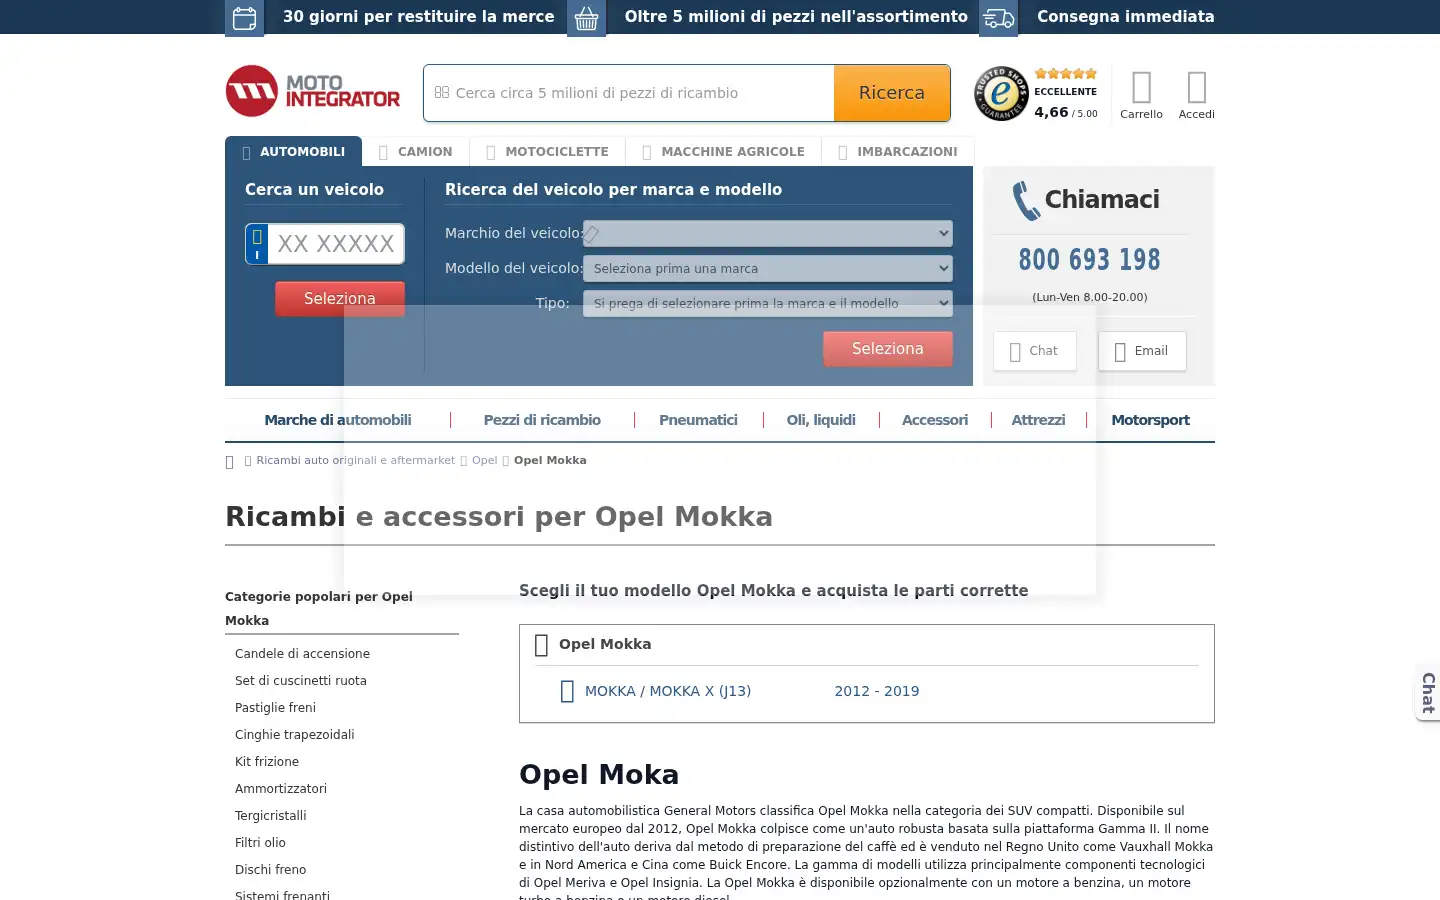Switch to the CAMION tab

(x=415, y=152)
